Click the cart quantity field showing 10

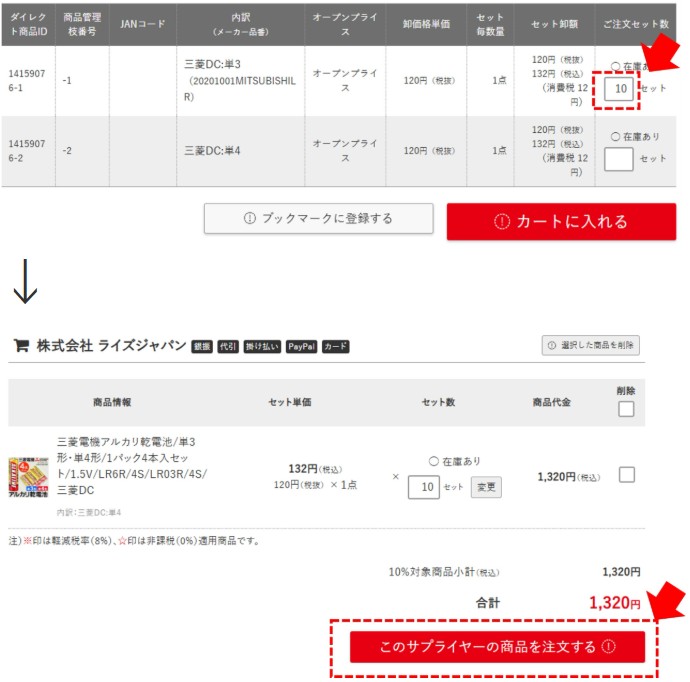pos(425,487)
